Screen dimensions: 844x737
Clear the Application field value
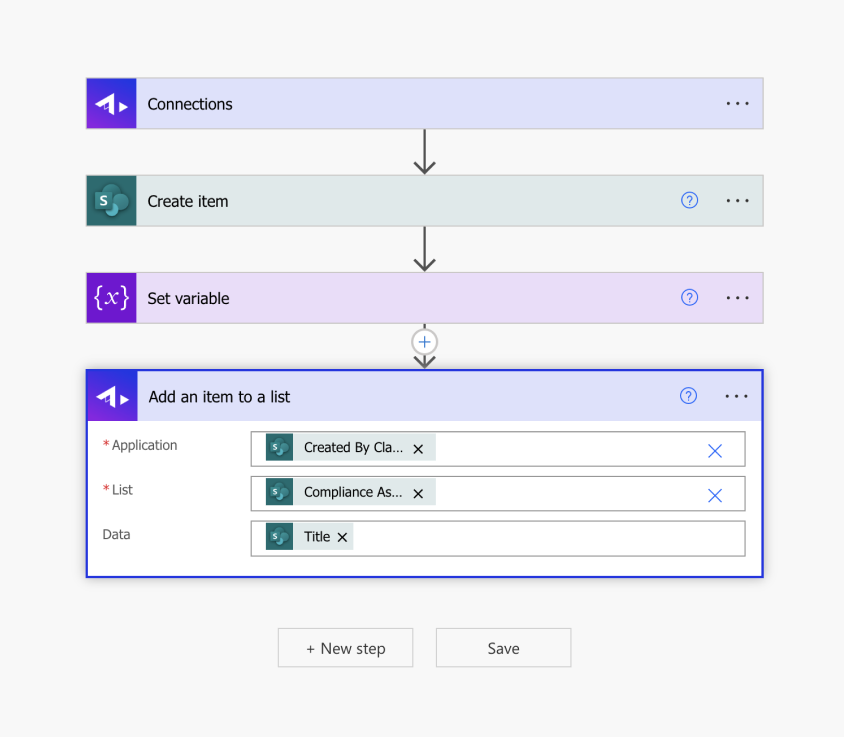[x=715, y=450]
